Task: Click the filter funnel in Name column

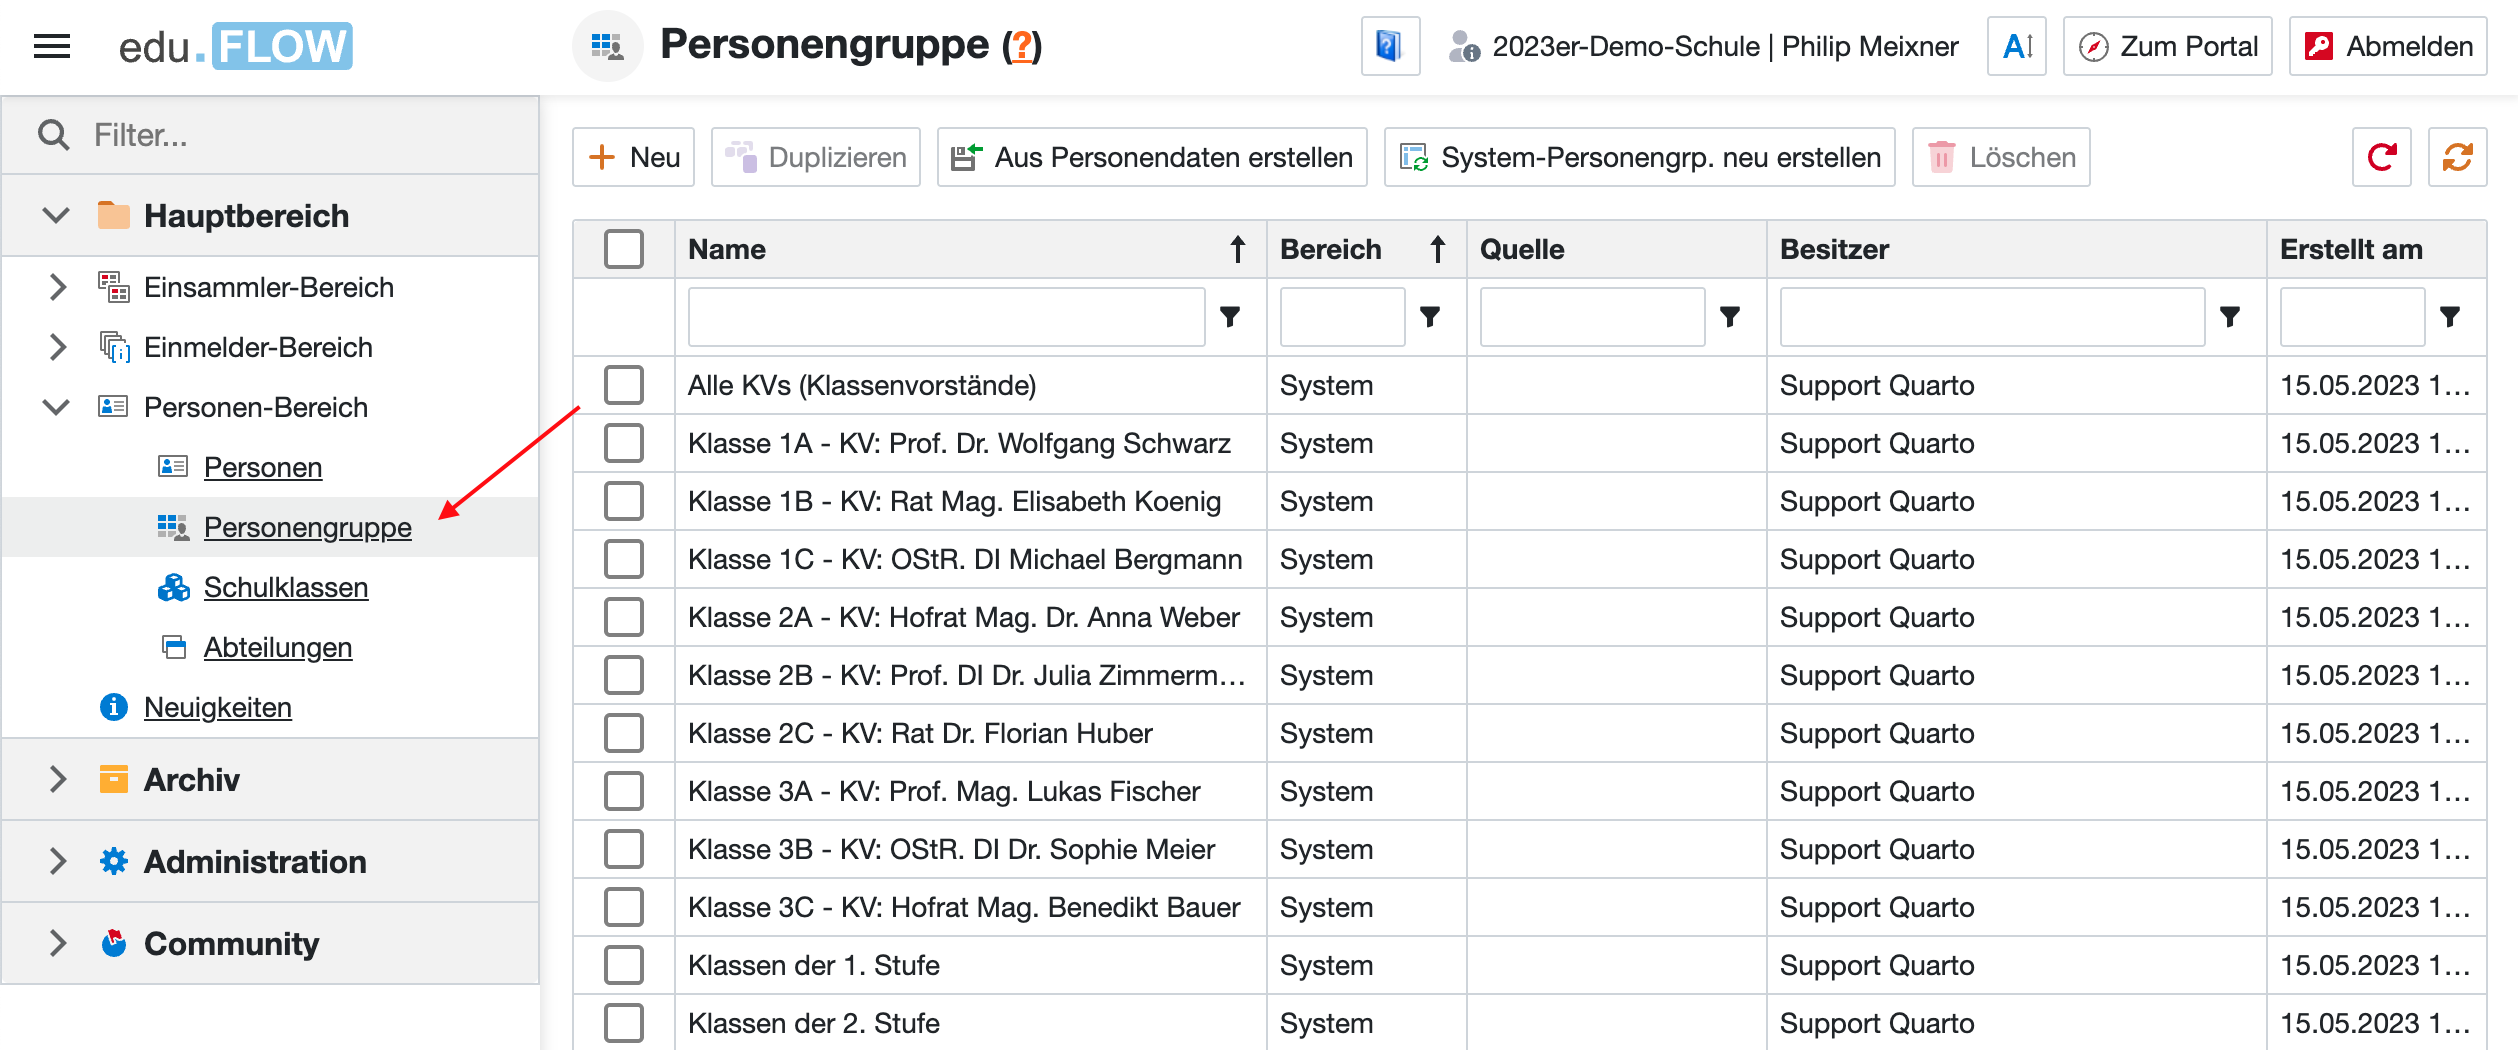Action: (1230, 317)
